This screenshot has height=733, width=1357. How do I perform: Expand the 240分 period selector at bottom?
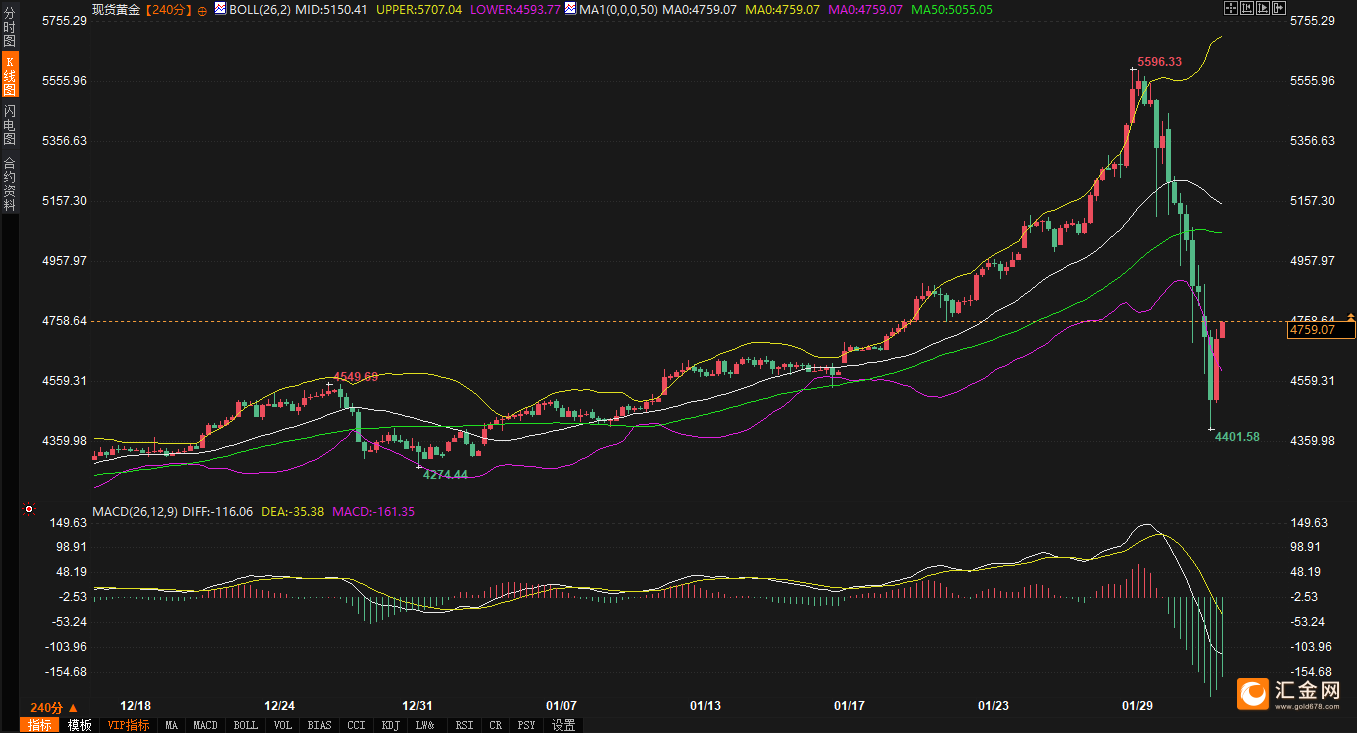tap(54, 706)
